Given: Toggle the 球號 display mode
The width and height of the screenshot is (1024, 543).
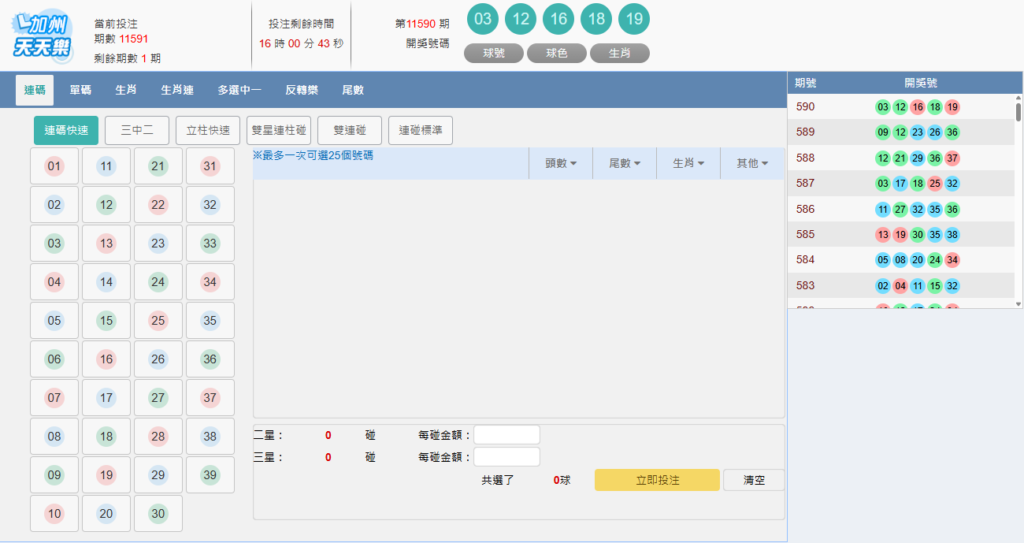Looking at the screenshot, I should point(494,54).
